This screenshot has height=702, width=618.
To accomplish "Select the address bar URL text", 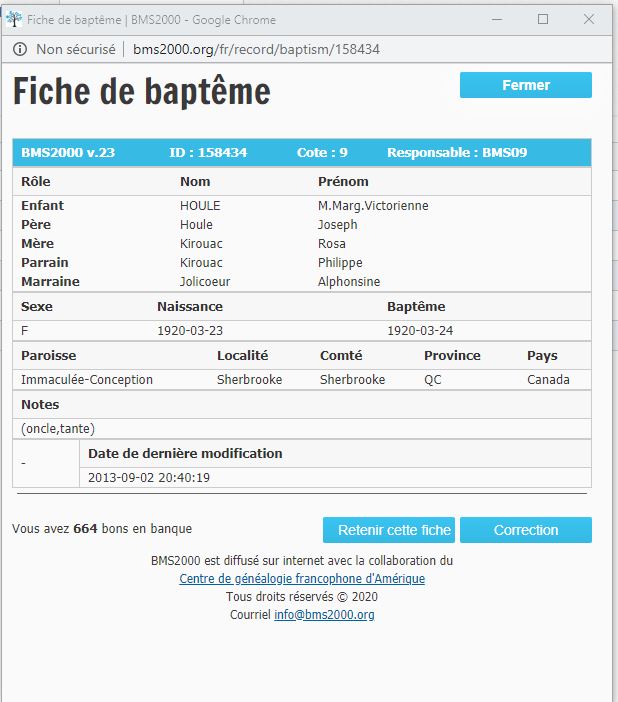I will pyautogui.click(x=256, y=49).
